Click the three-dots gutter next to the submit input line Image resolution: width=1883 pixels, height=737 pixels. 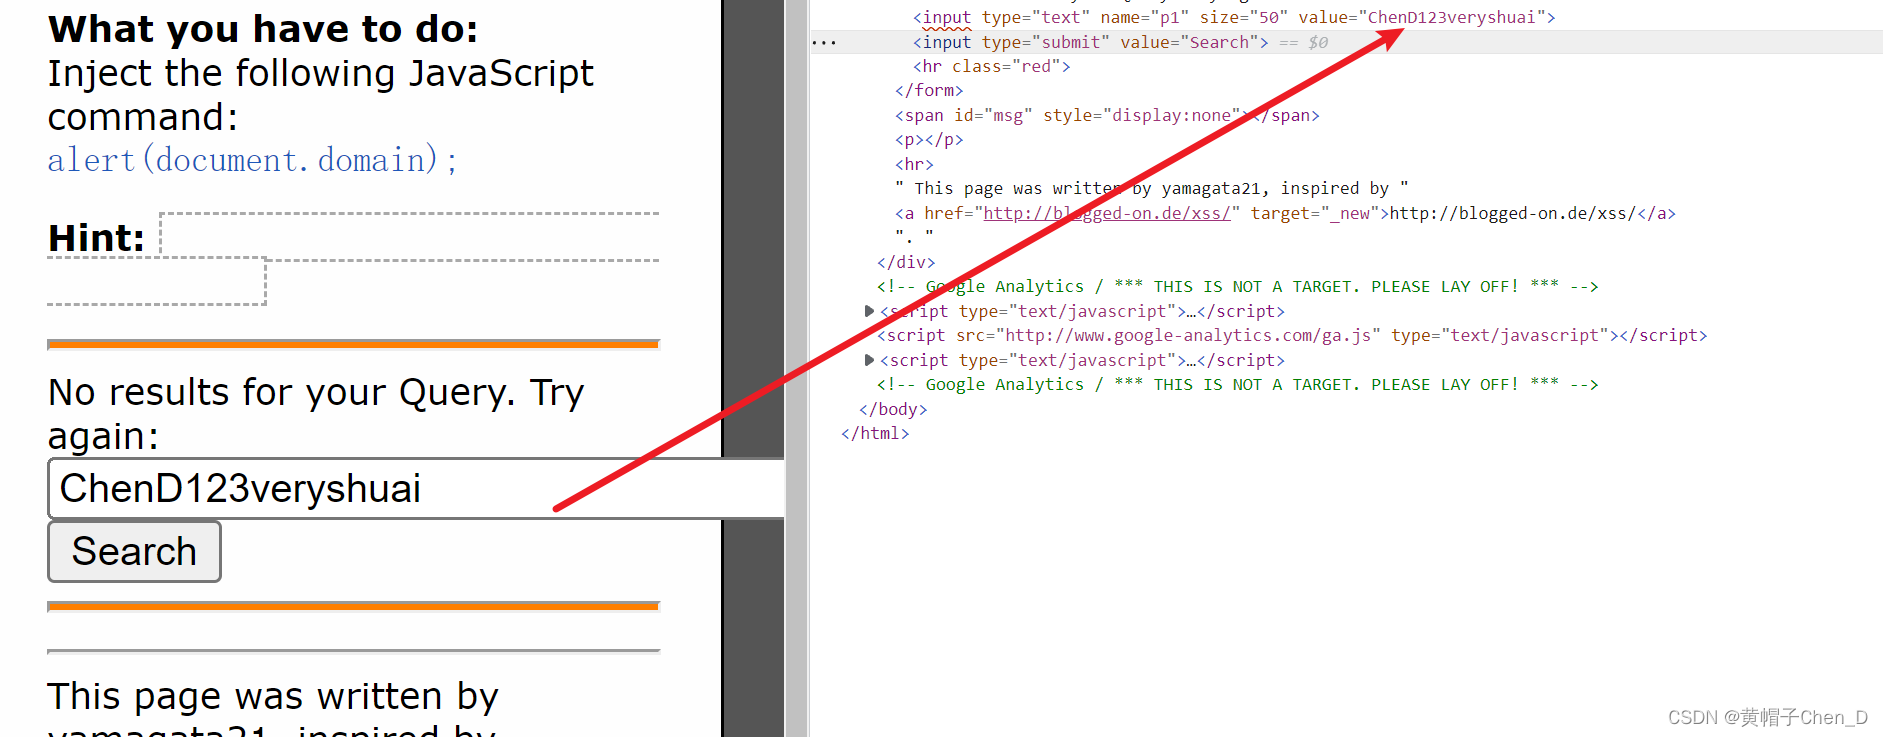pos(824,43)
